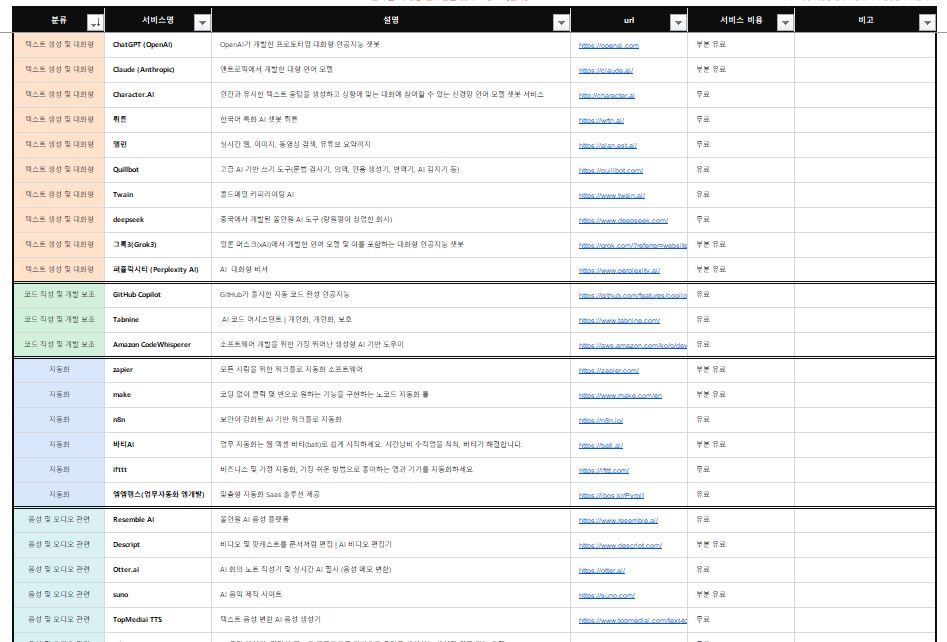Select the 바티AI service name cell
947x642 pixels.
pyautogui.click(x=158, y=445)
